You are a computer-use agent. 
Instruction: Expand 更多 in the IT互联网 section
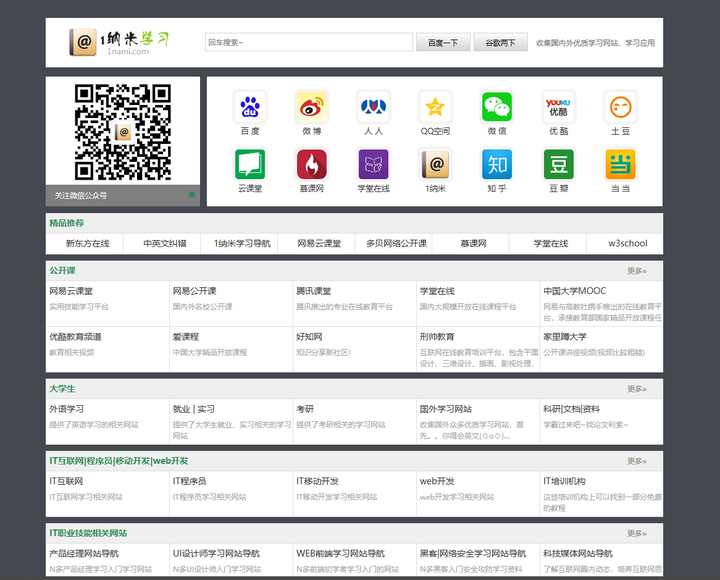pos(637,461)
